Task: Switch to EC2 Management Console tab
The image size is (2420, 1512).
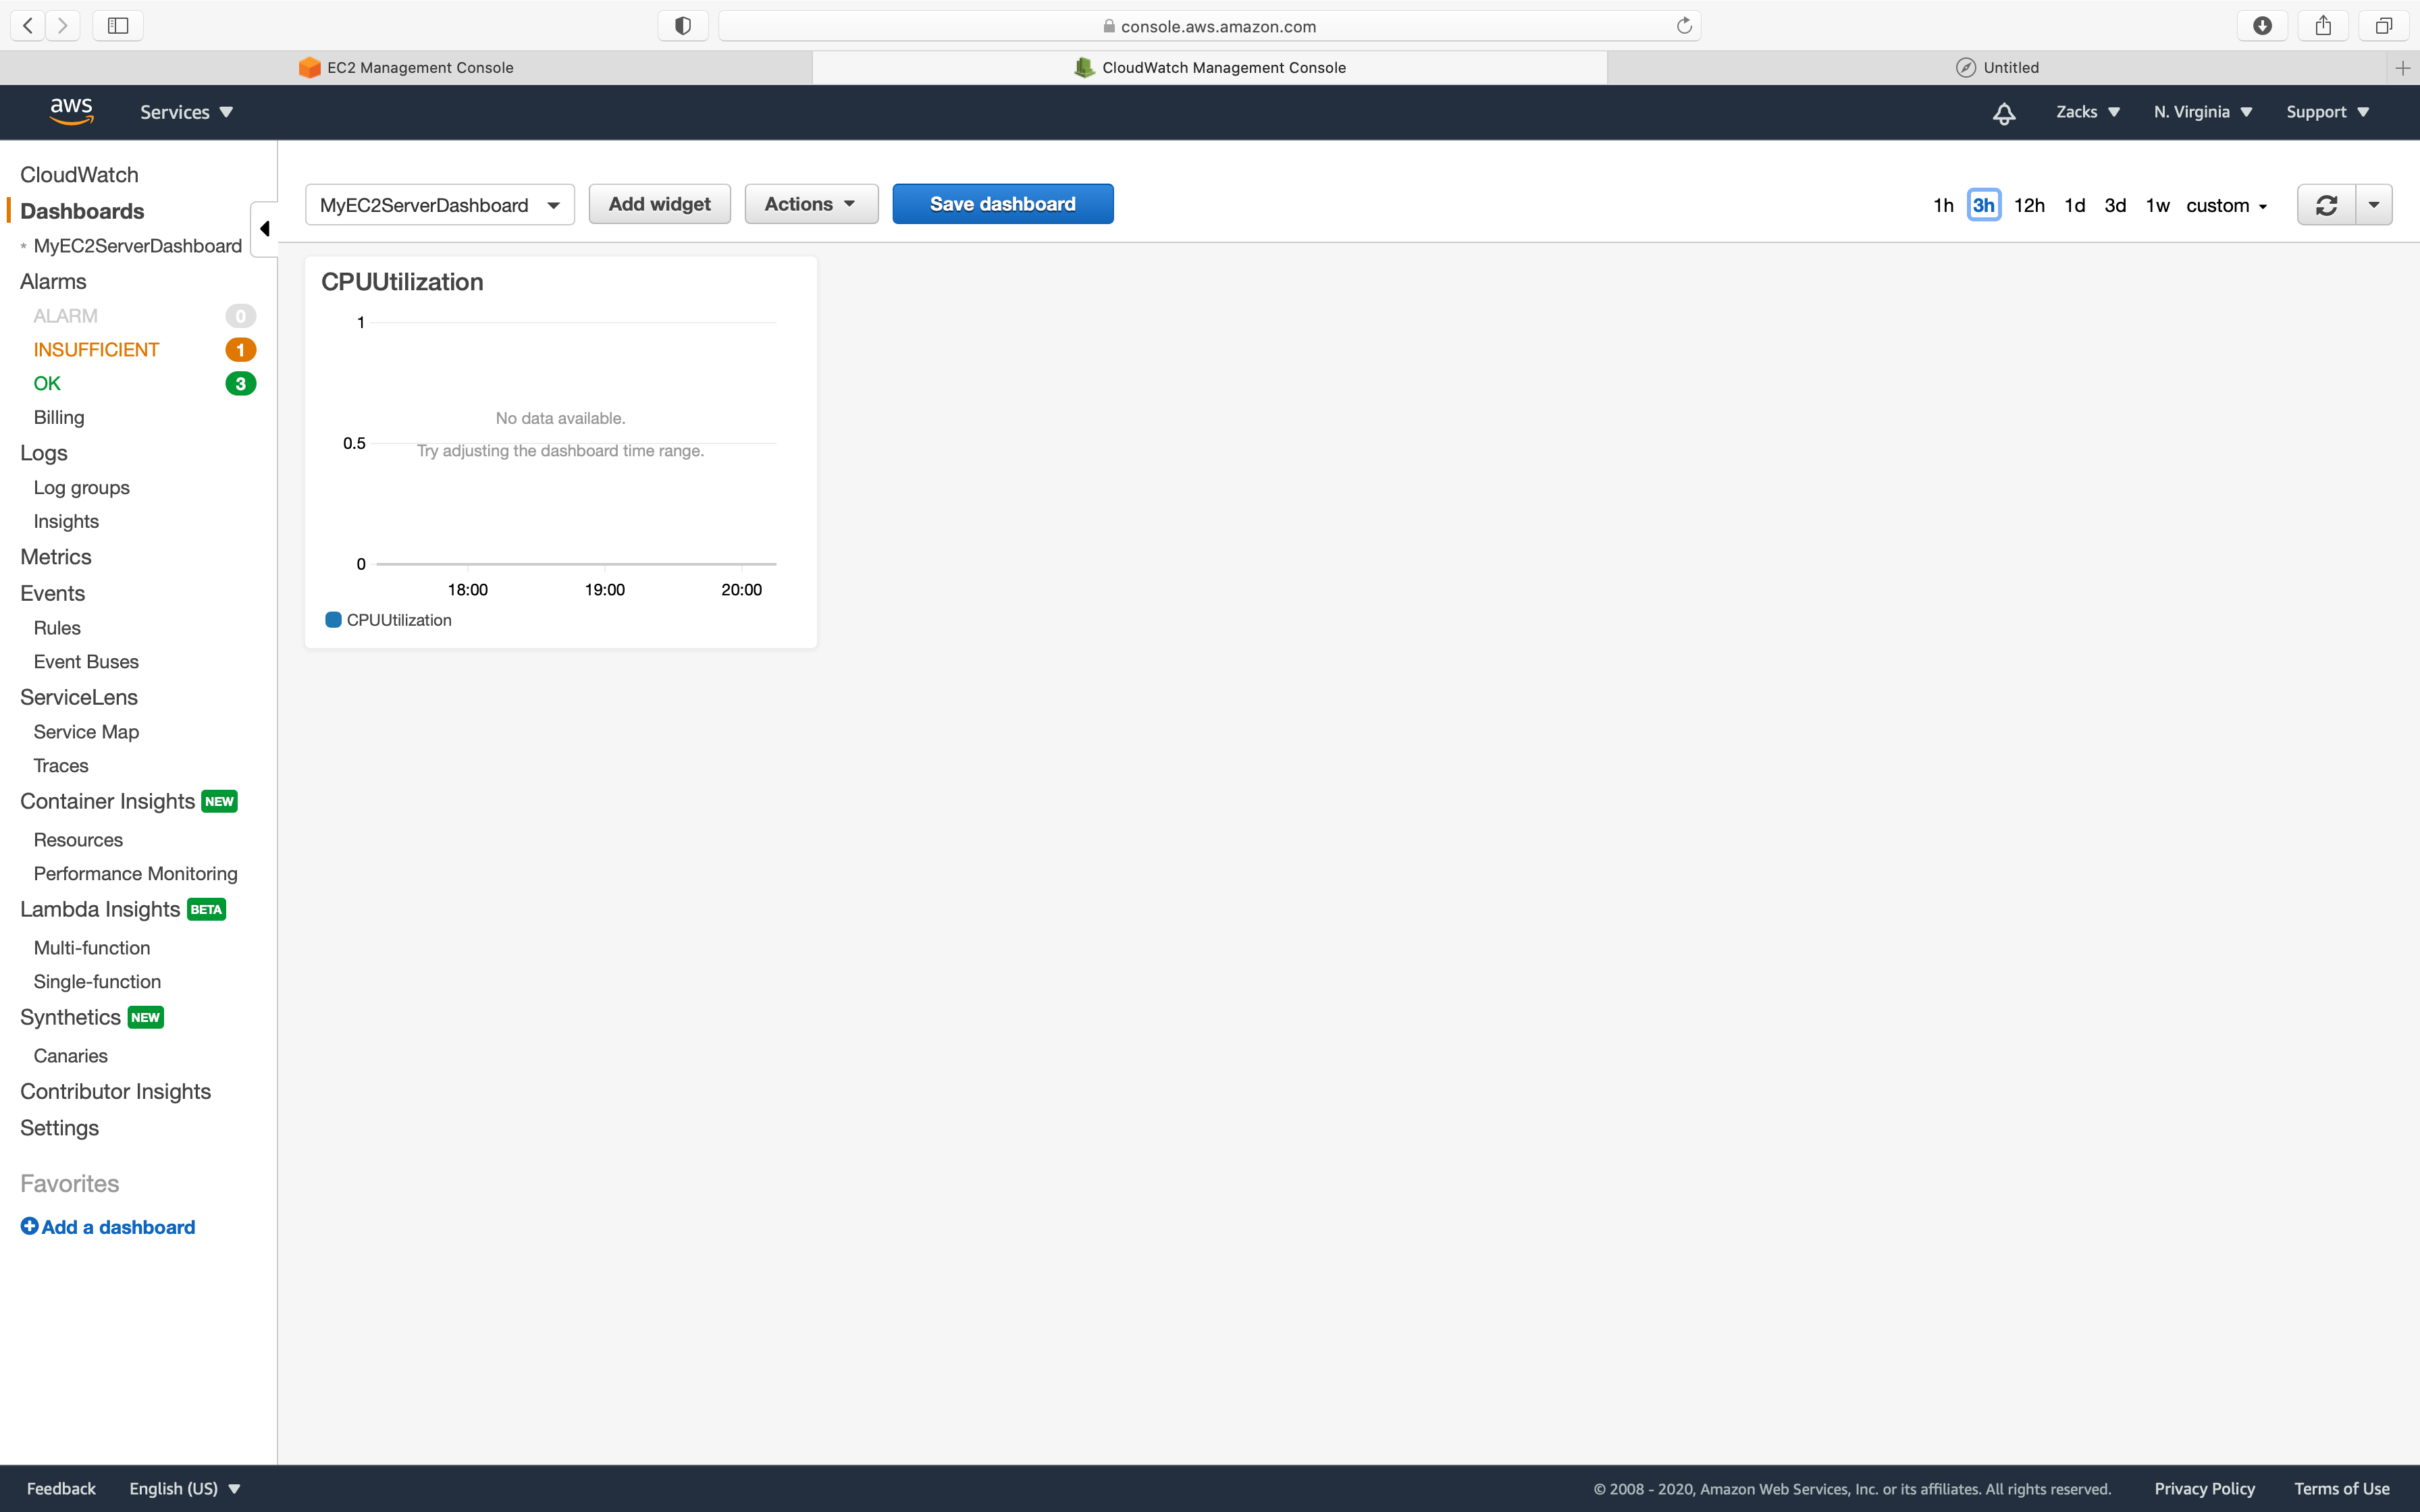Action: click(x=406, y=68)
